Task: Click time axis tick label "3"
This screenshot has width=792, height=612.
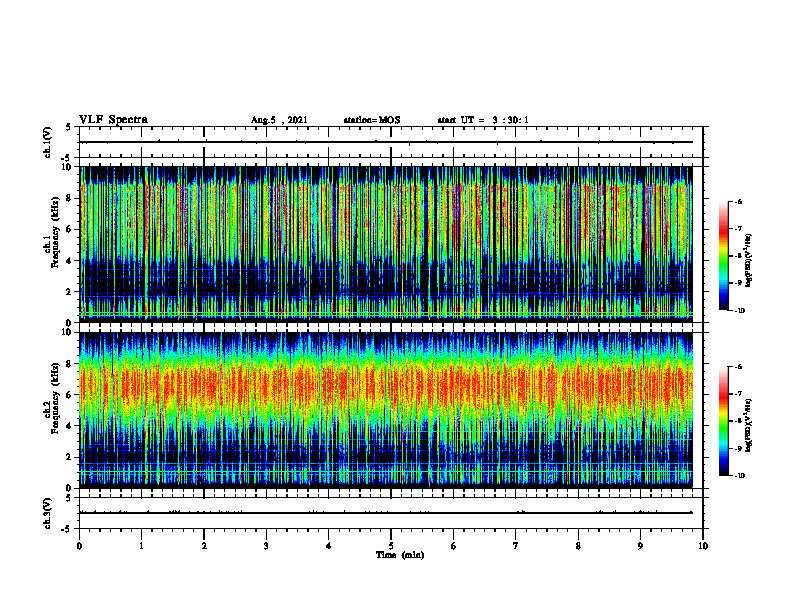Action: (266, 546)
